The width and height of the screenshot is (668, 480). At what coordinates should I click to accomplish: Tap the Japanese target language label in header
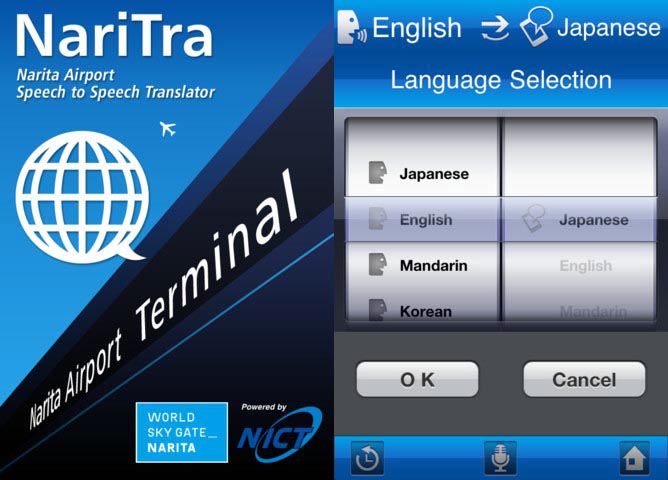tap(609, 28)
